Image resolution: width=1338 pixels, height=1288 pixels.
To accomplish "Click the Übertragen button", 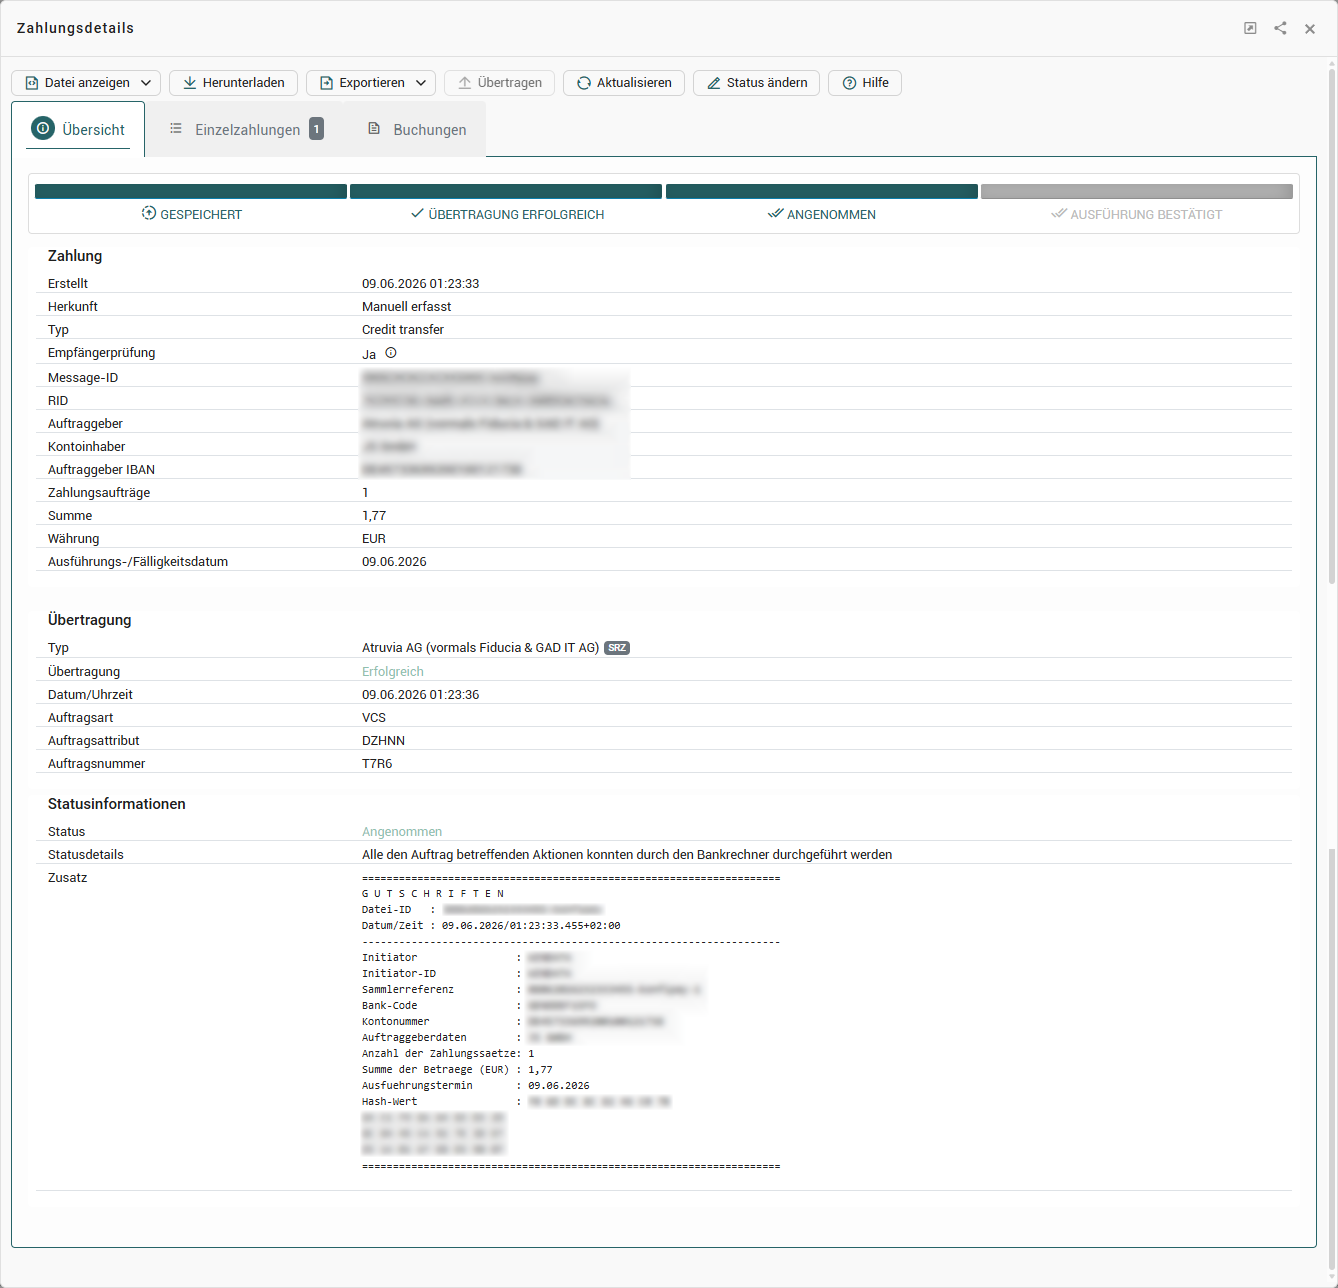I will pyautogui.click(x=499, y=83).
